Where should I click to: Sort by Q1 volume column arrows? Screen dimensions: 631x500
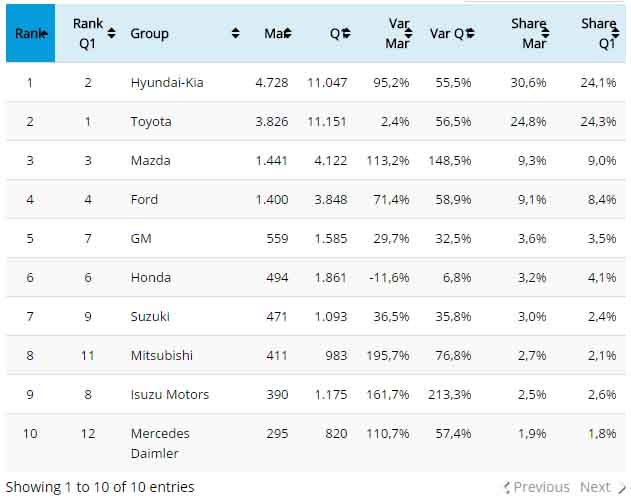click(346, 33)
